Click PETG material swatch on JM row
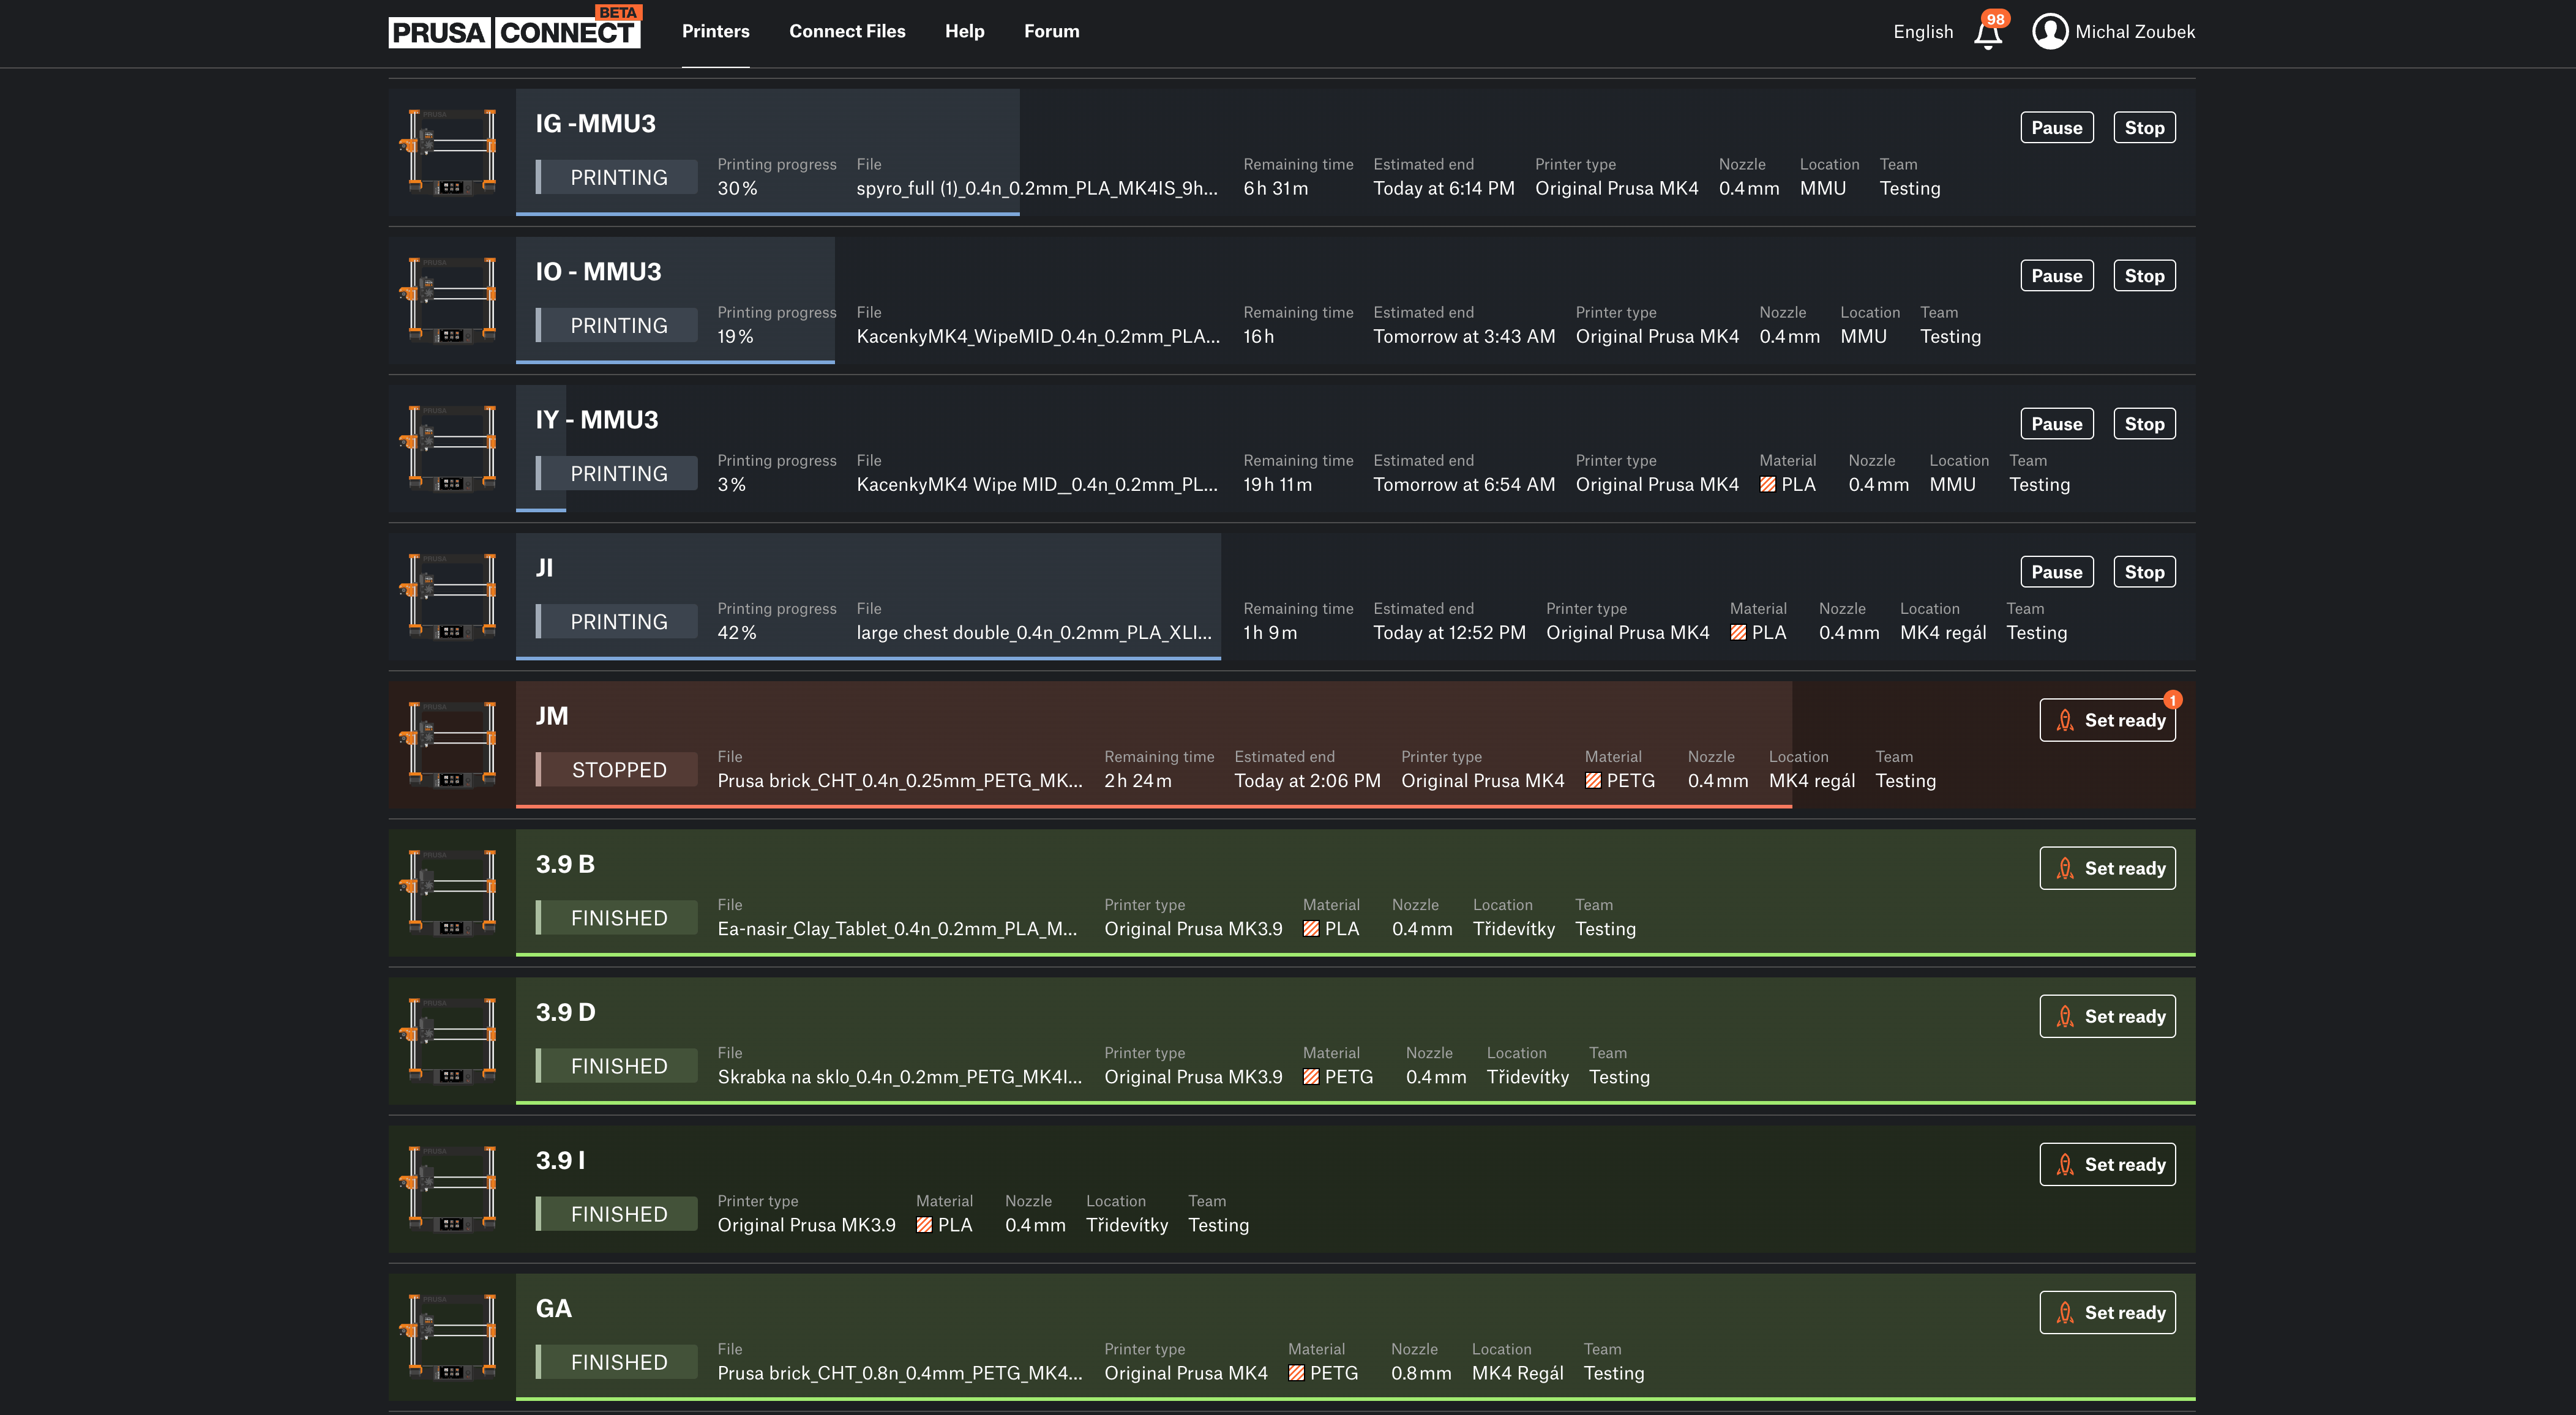 [x=1593, y=781]
